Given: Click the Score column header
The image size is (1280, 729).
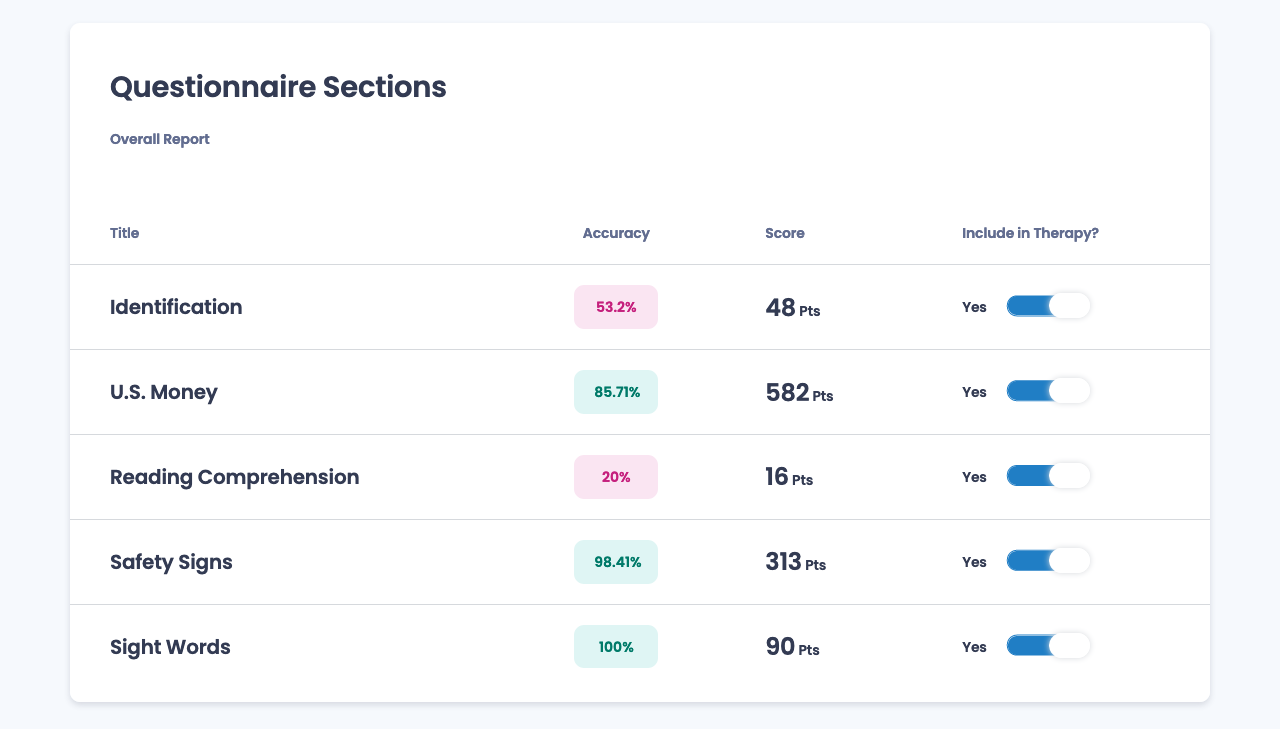Looking at the screenshot, I should (784, 233).
